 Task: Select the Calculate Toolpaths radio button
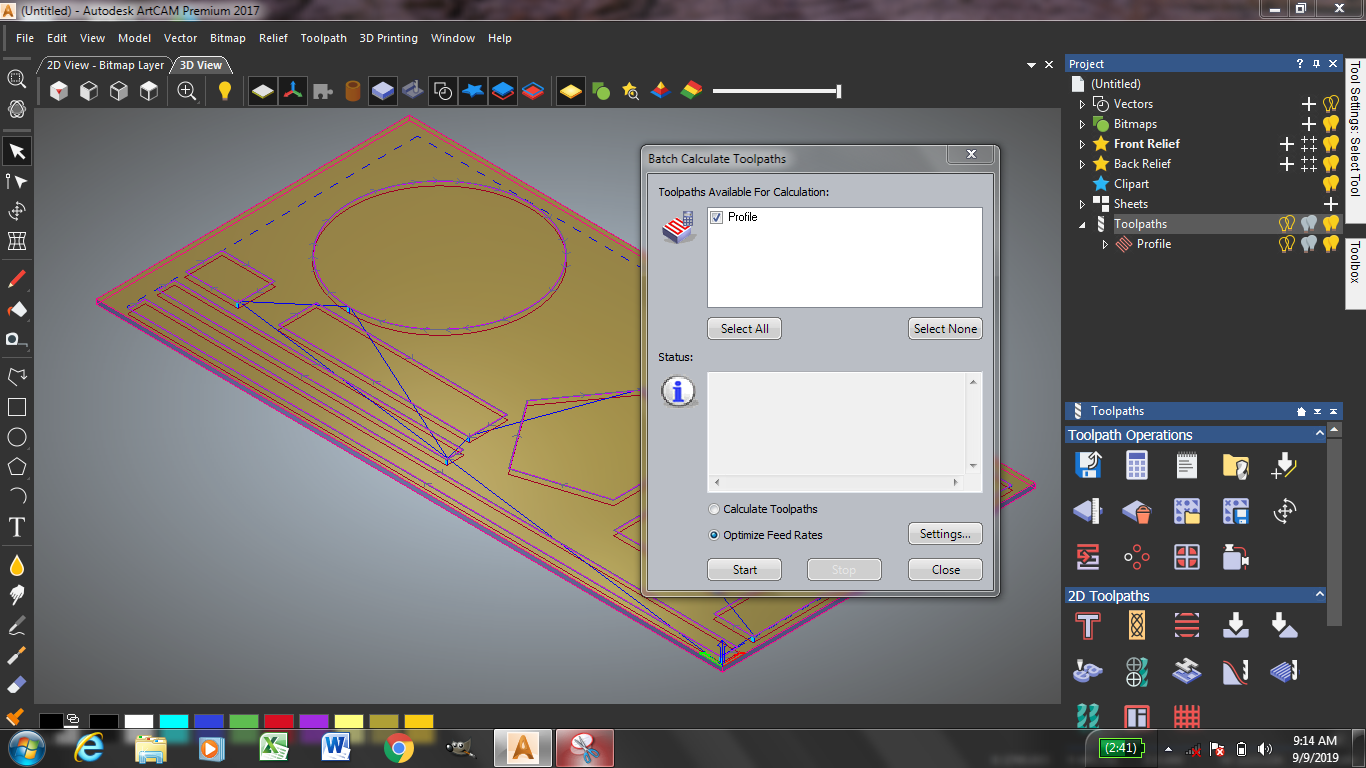714,509
